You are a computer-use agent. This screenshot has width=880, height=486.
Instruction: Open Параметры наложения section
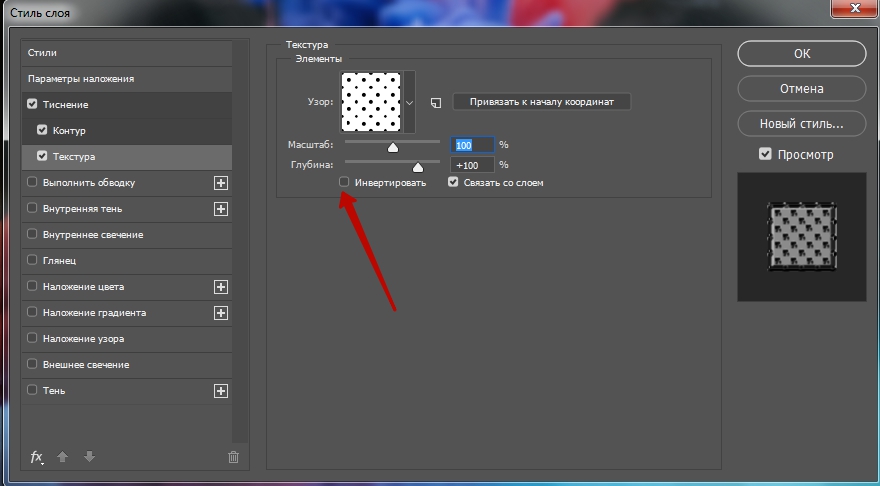point(127,79)
